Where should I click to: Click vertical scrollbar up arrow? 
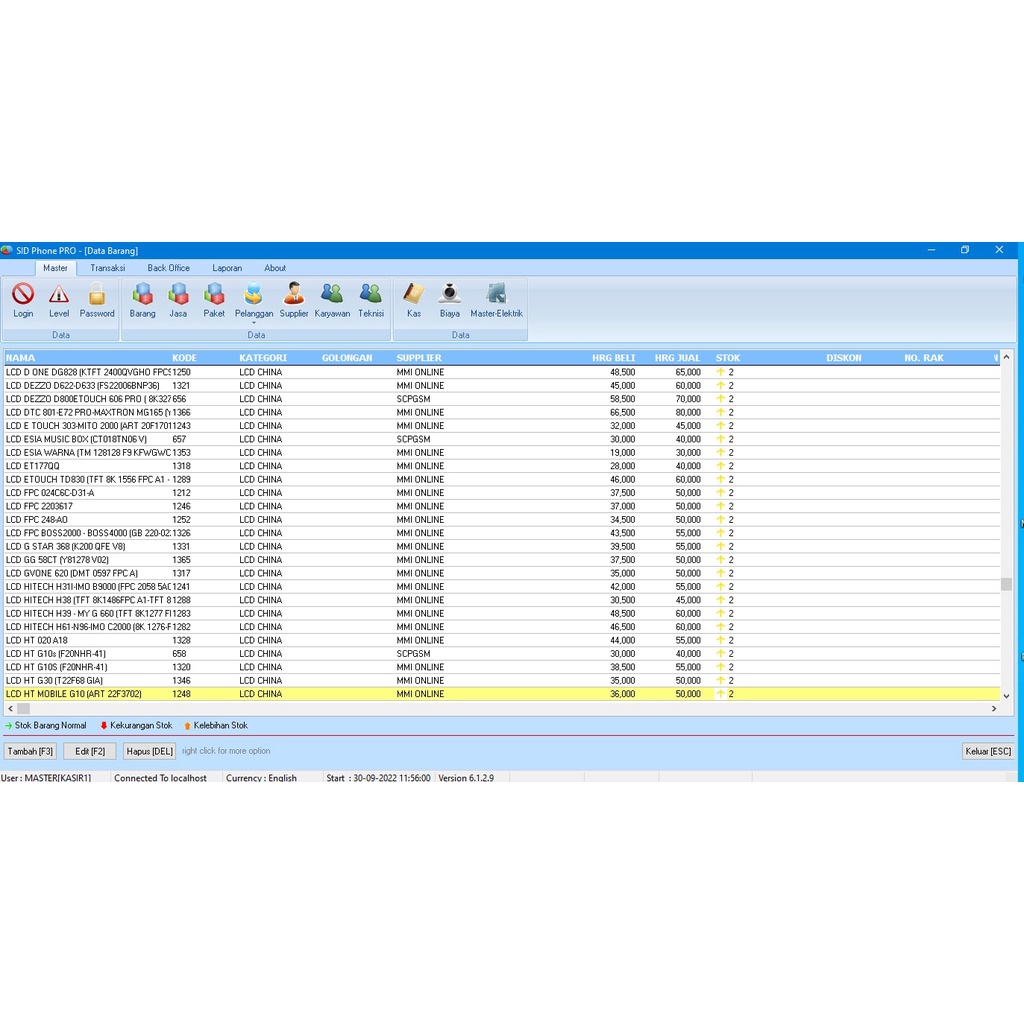[x=1006, y=357]
